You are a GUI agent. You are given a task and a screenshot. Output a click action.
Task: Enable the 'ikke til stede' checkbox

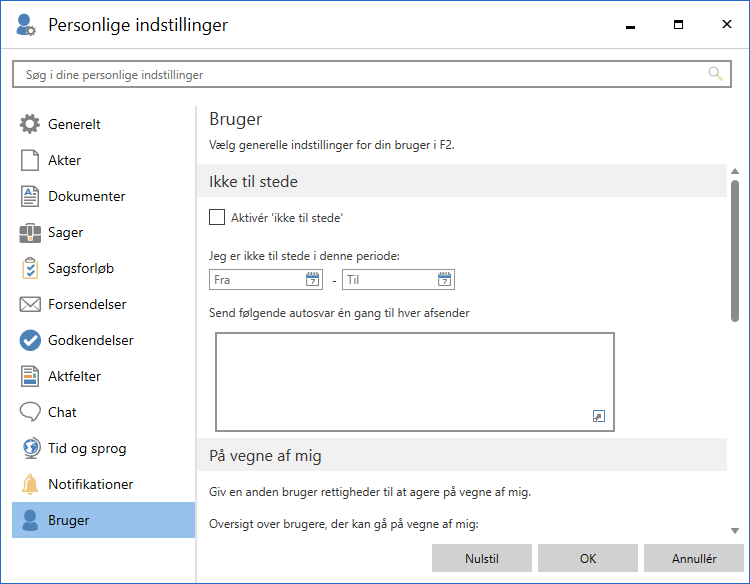(217, 217)
